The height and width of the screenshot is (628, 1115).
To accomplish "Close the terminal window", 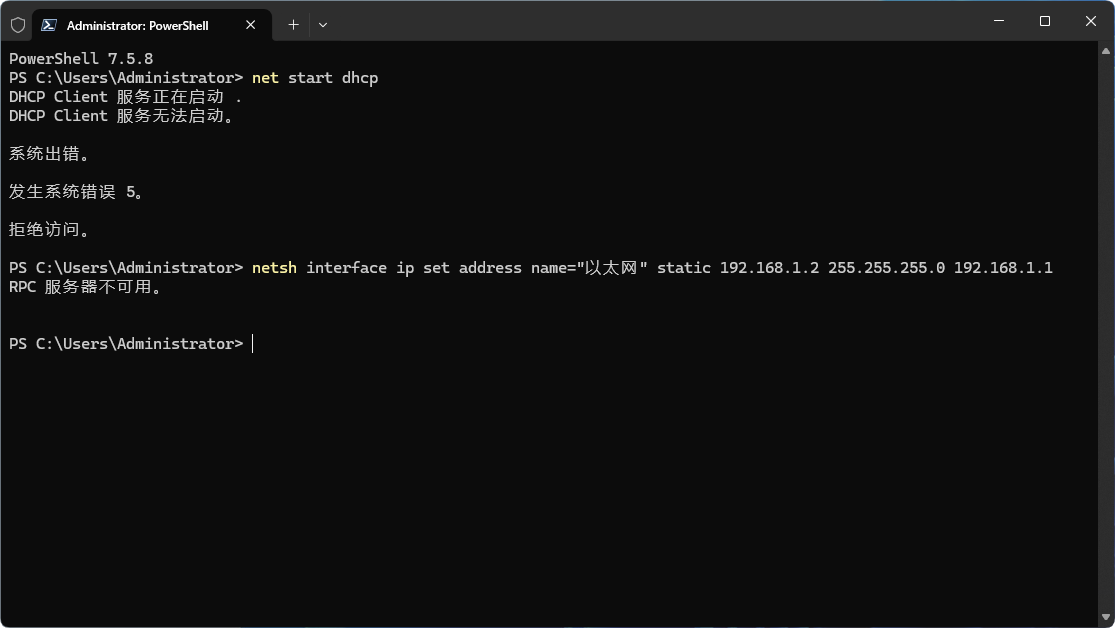I will [1091, 21].
